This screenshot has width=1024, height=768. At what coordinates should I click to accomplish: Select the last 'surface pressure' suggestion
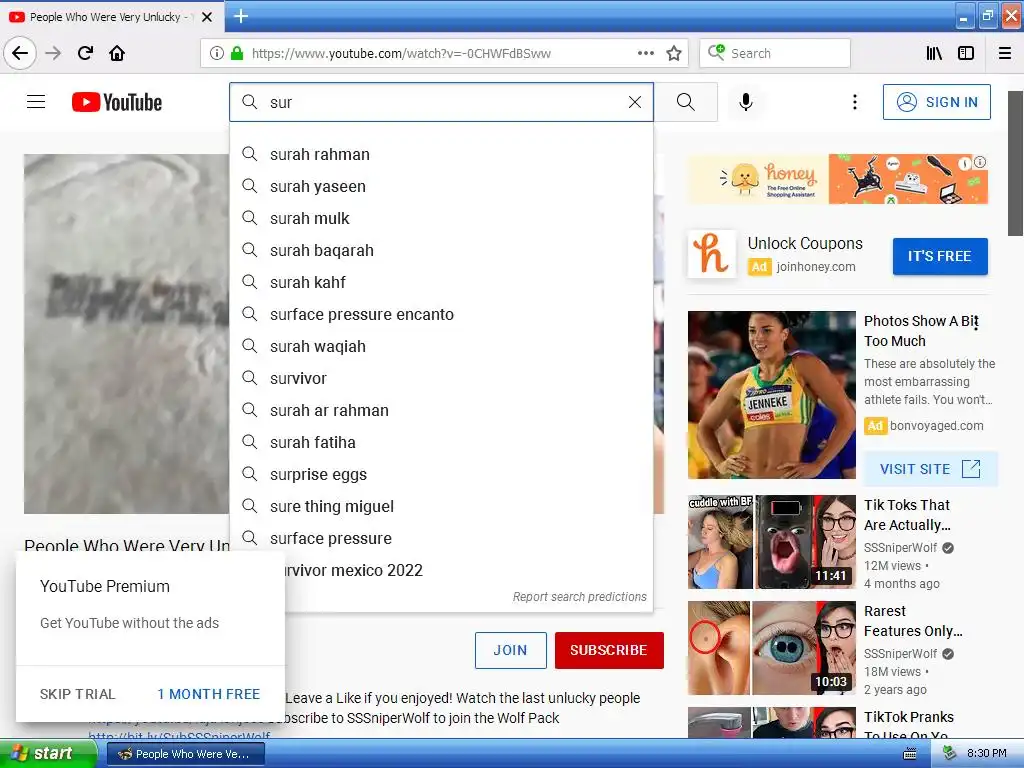coord(441,538)
